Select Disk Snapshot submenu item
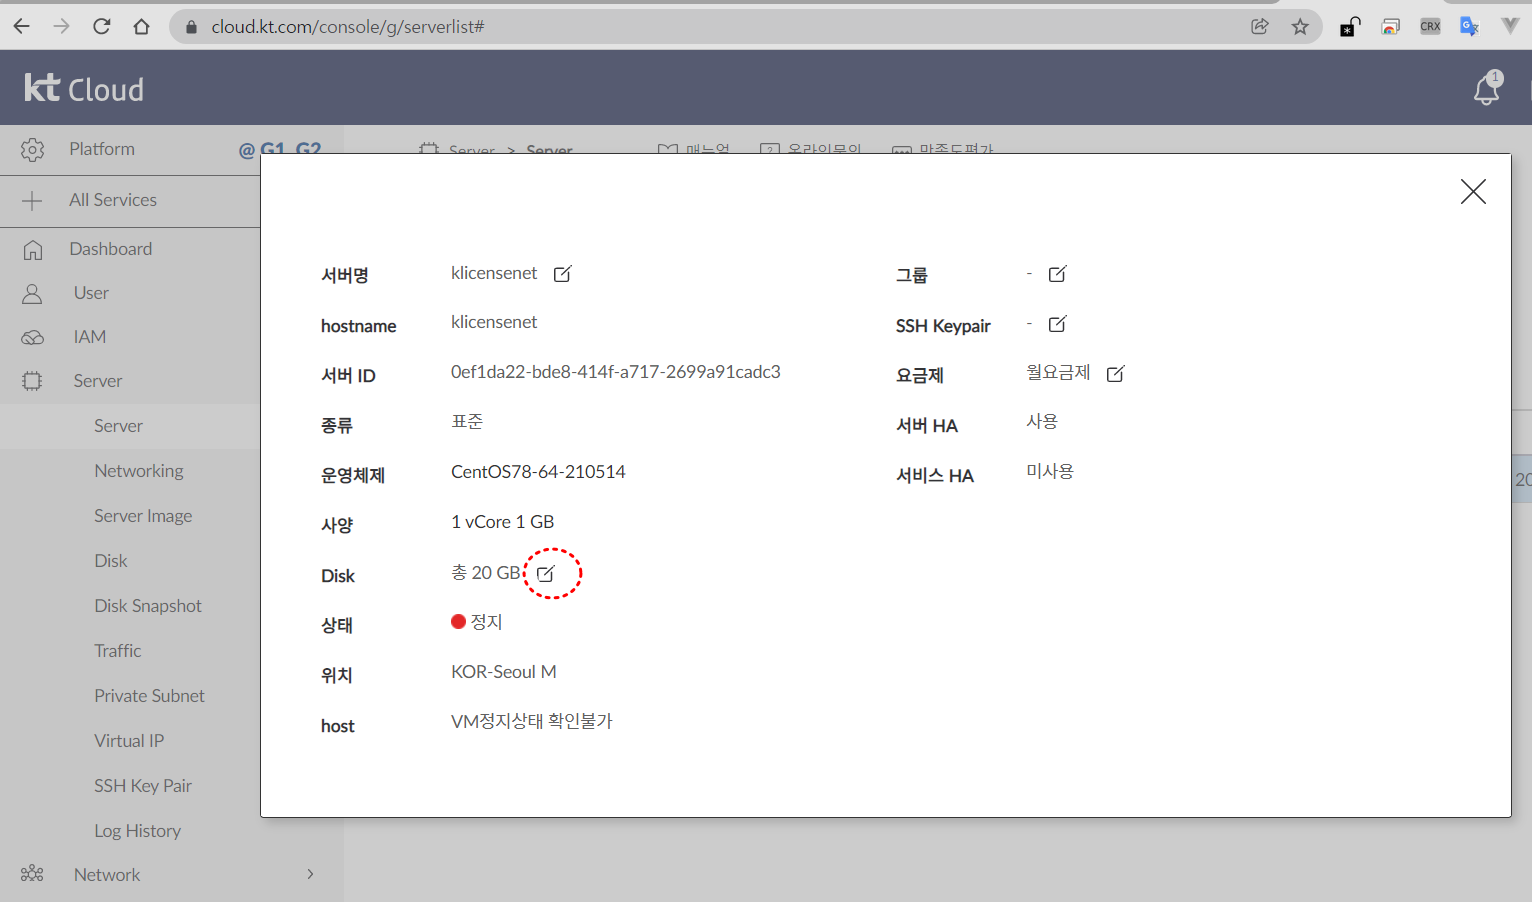Viewport: 1532px width, 902px height. coord(148,606)
